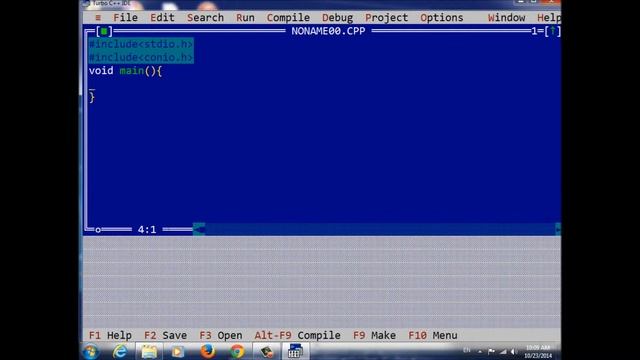
Task: Click the volume icon in system tray
Action: coord(513,351)
